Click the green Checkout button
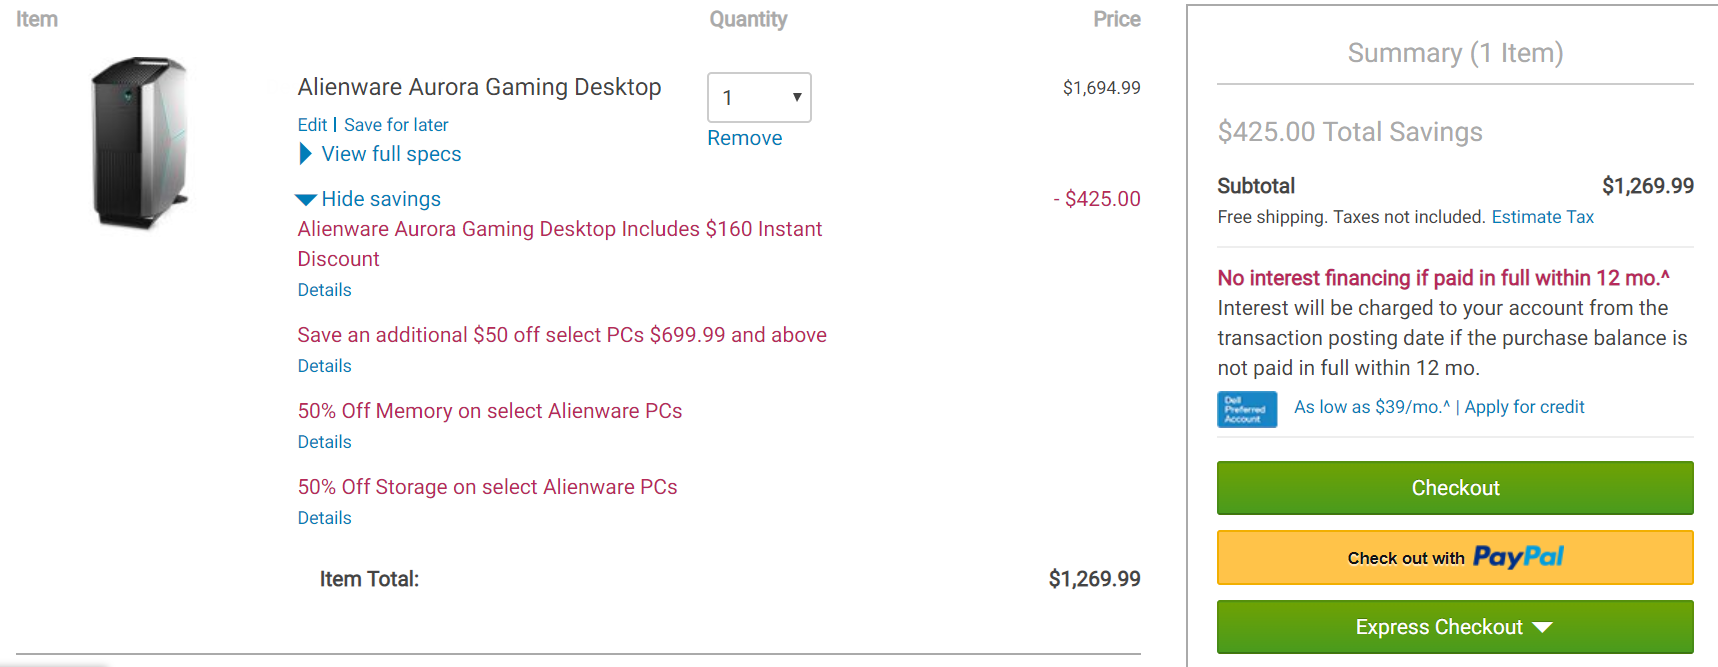The width and height of the screenshot is (1718, 667). coord(1455,488)
